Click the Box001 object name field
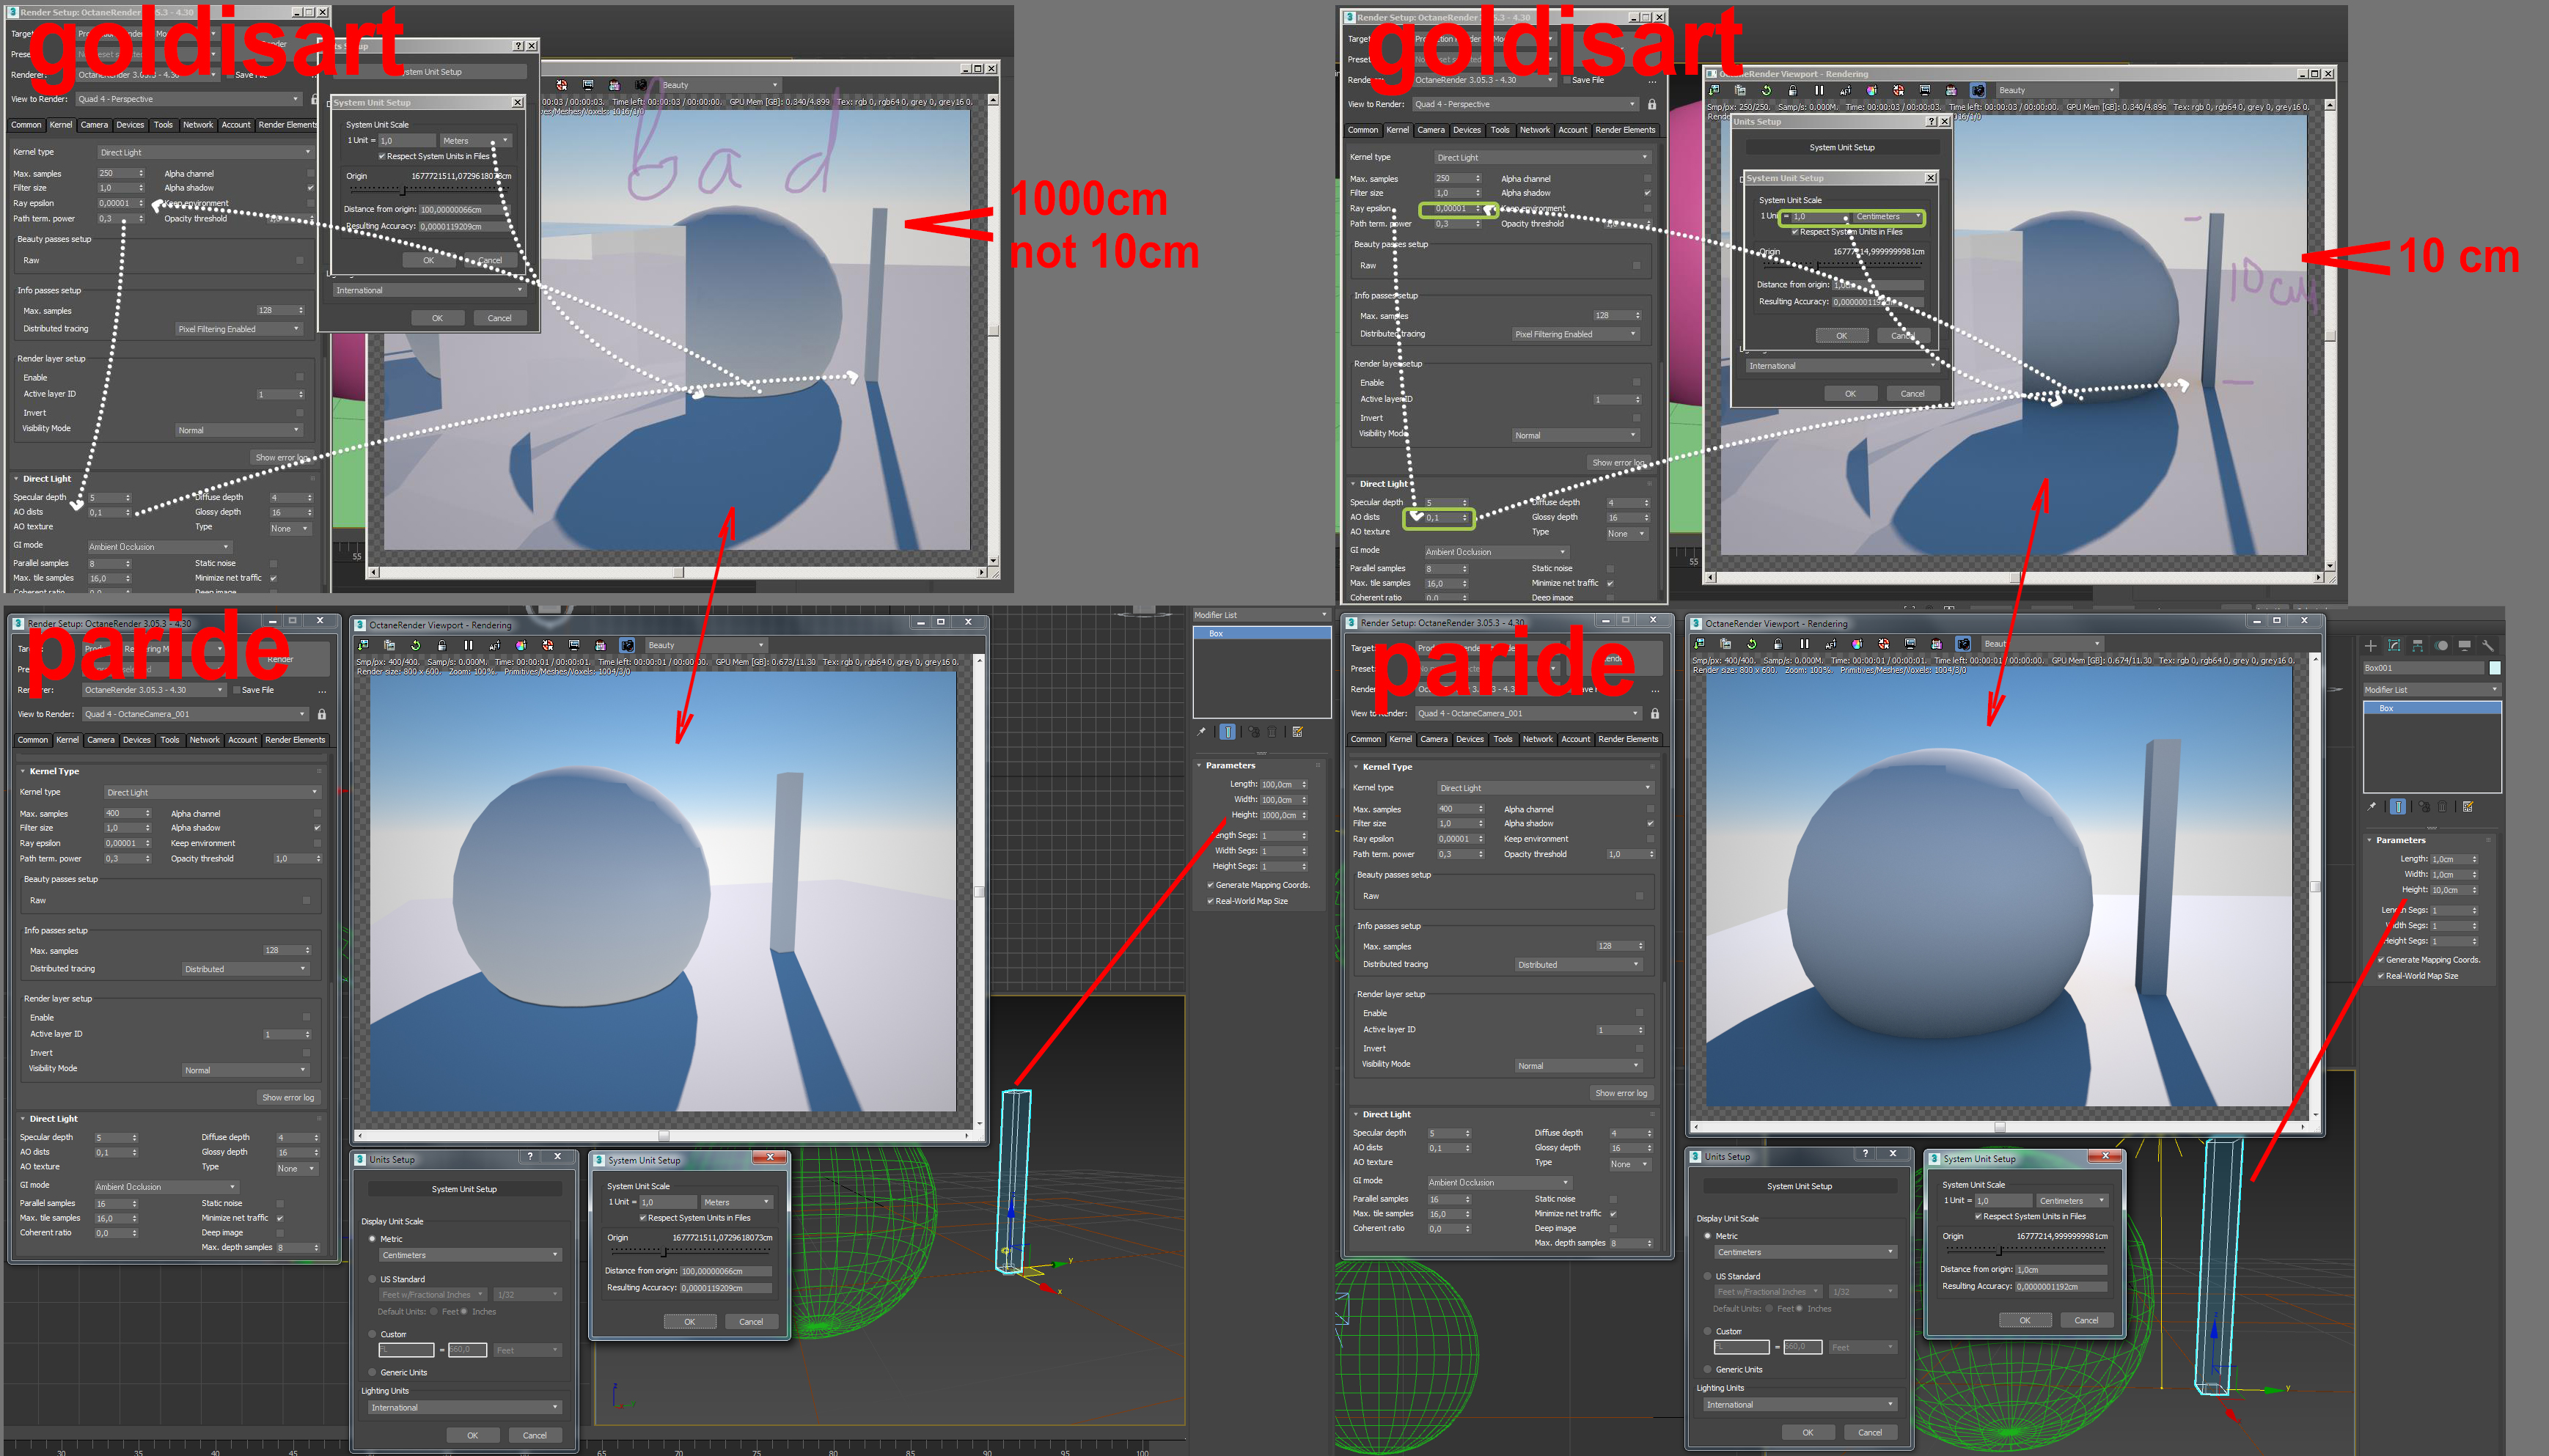 (2422, 668)
